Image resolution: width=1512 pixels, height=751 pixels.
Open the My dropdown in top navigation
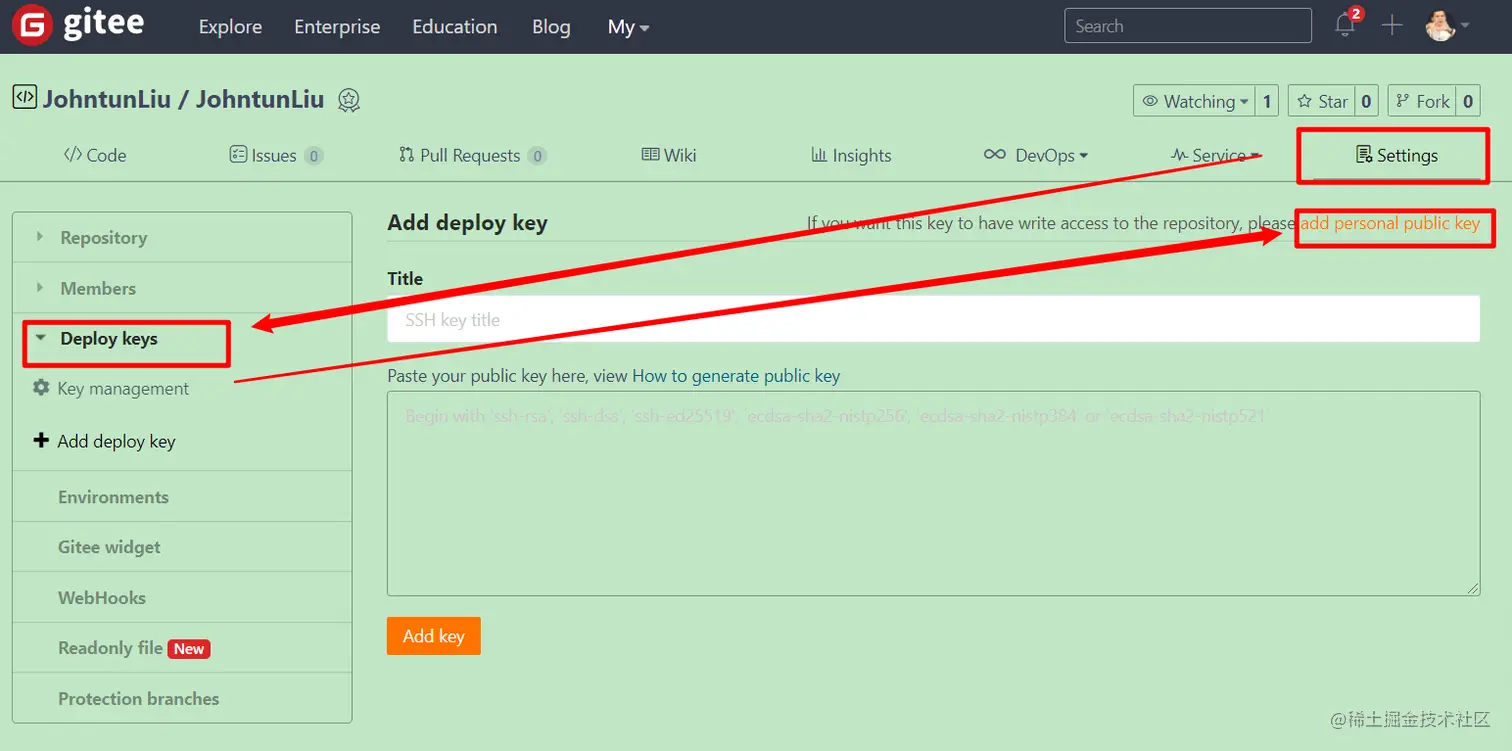click(628, 27)
